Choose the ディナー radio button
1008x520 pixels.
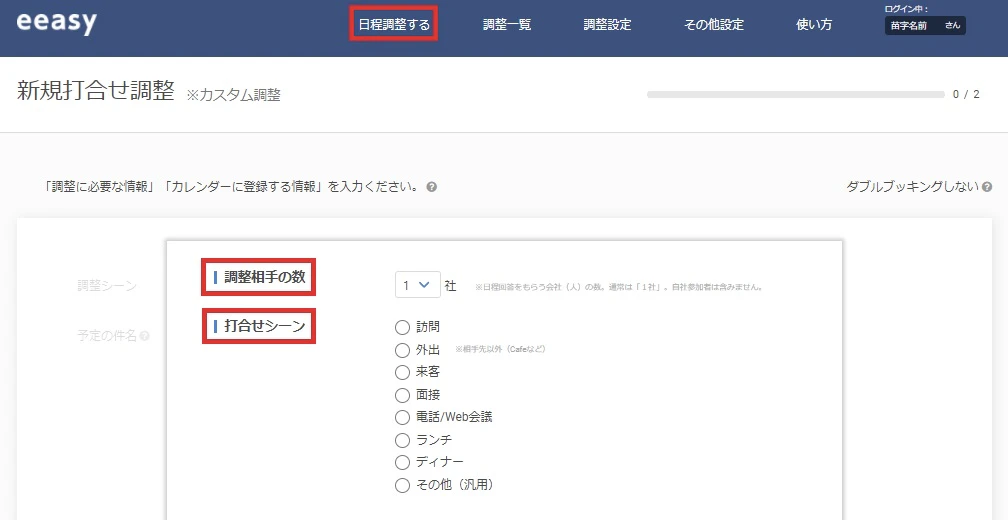403,462
